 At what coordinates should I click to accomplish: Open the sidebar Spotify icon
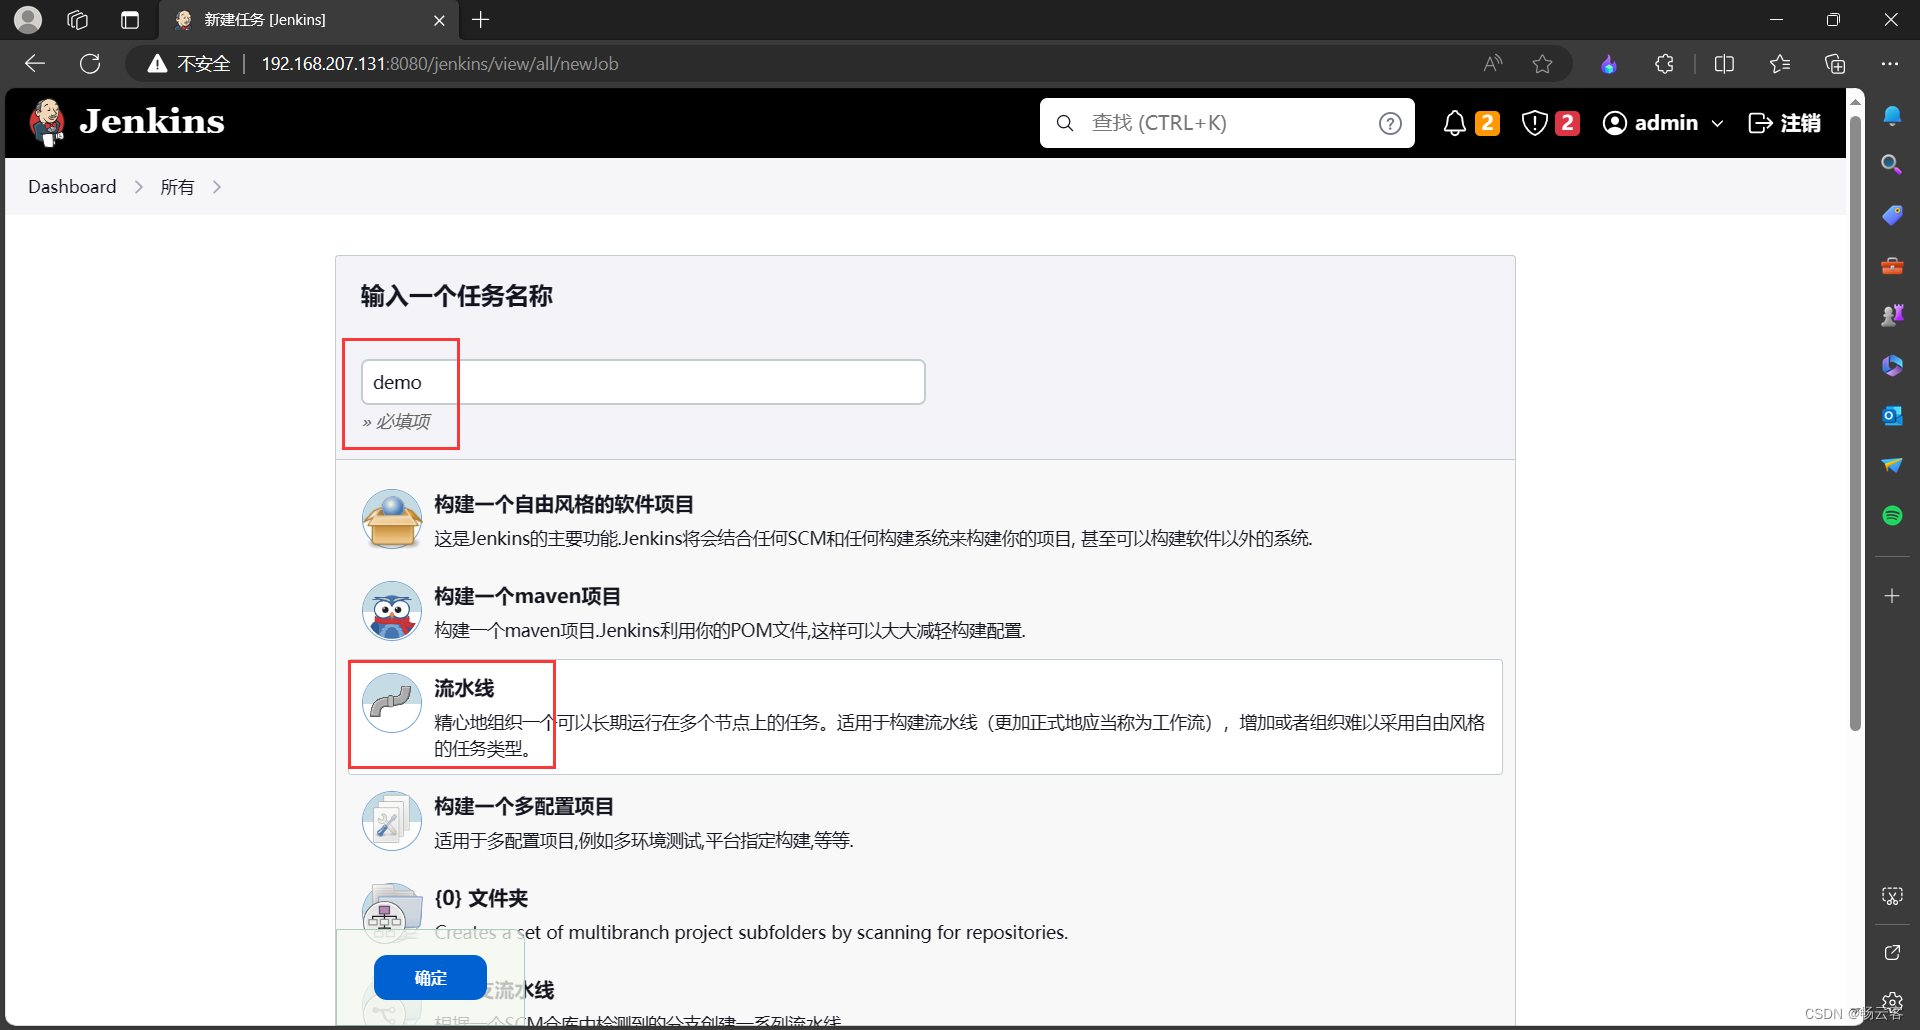1892,515
